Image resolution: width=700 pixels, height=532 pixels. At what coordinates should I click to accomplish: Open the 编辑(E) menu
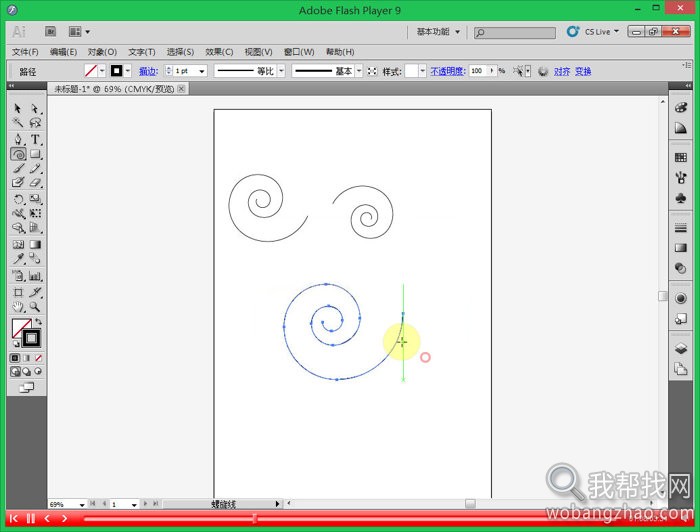pos(63,52)
